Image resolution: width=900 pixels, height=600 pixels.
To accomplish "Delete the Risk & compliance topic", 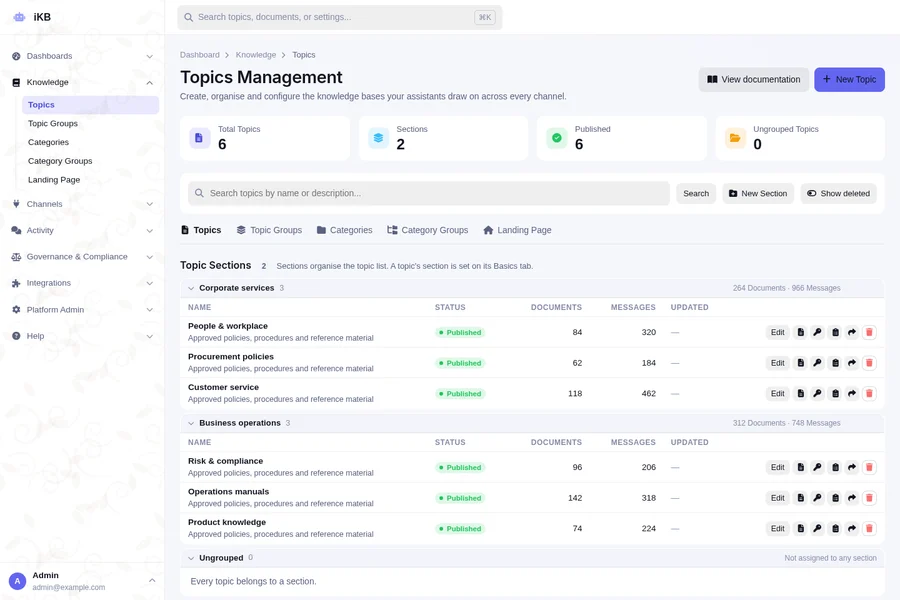I will click(869, 467).
